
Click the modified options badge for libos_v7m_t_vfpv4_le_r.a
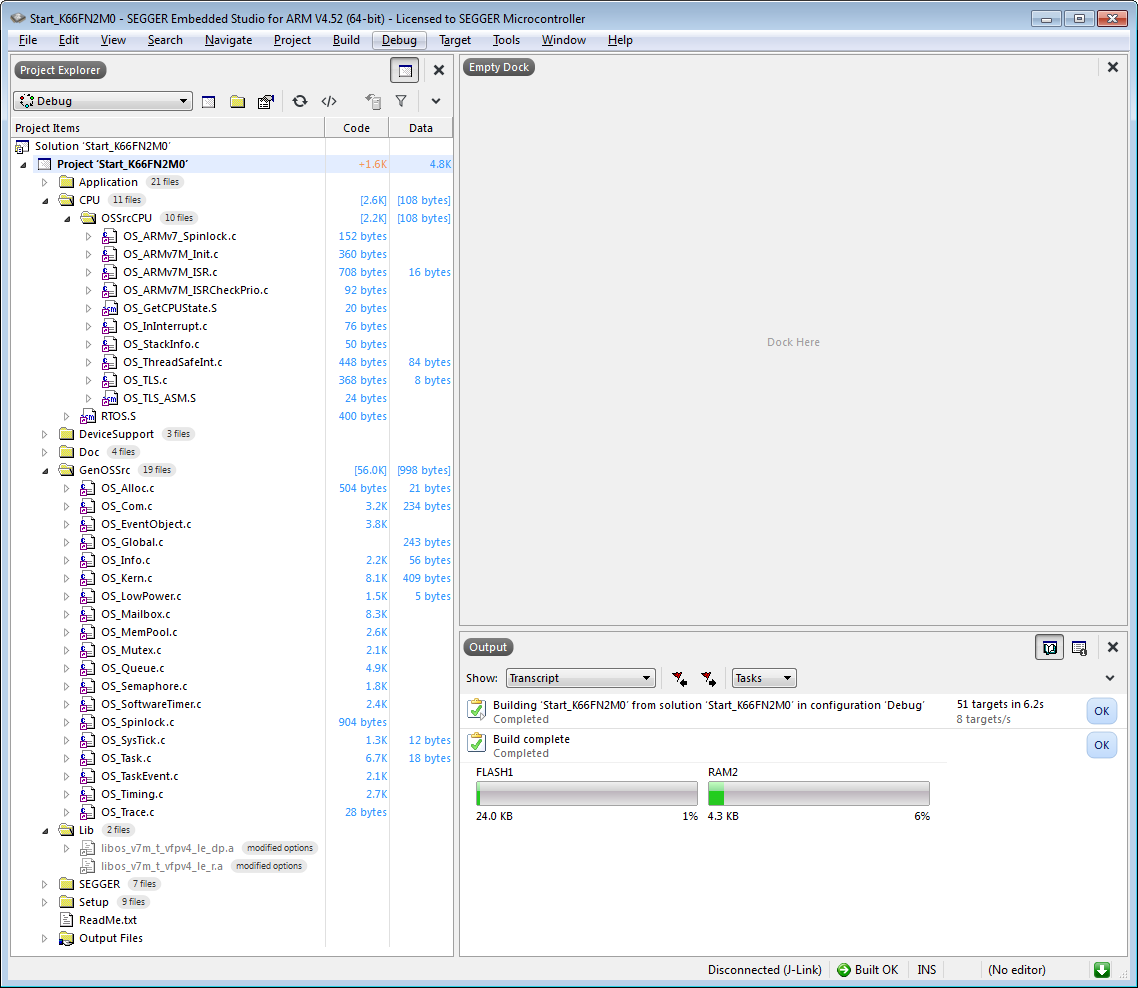269,866
